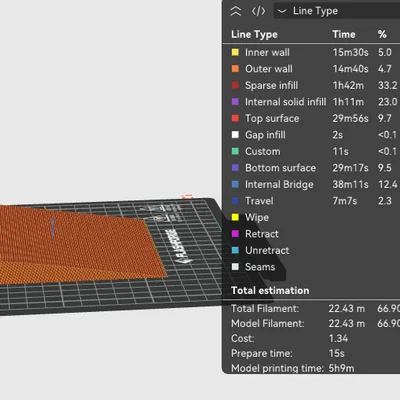This screenshot has height=400, width=400.
Task: Toggle Internal Bridge blue swatch
Action: [x=235, y=184]
